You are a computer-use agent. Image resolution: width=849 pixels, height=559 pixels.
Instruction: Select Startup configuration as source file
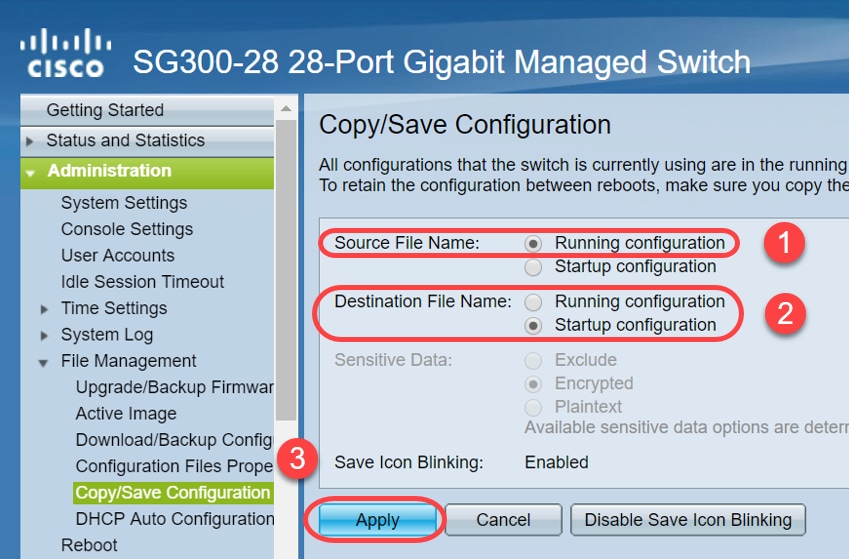click(x=534, y=267)
